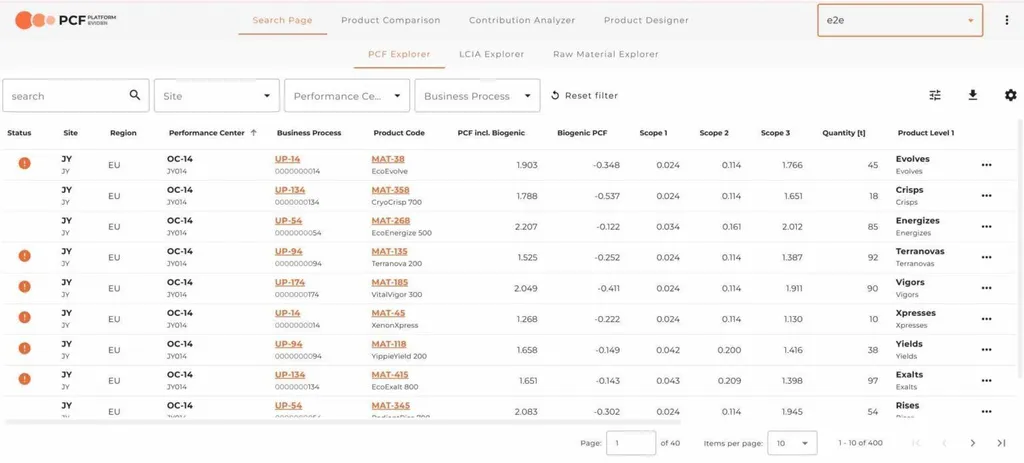Click warning status icon for XenonXpress row

tap(24, 317)
